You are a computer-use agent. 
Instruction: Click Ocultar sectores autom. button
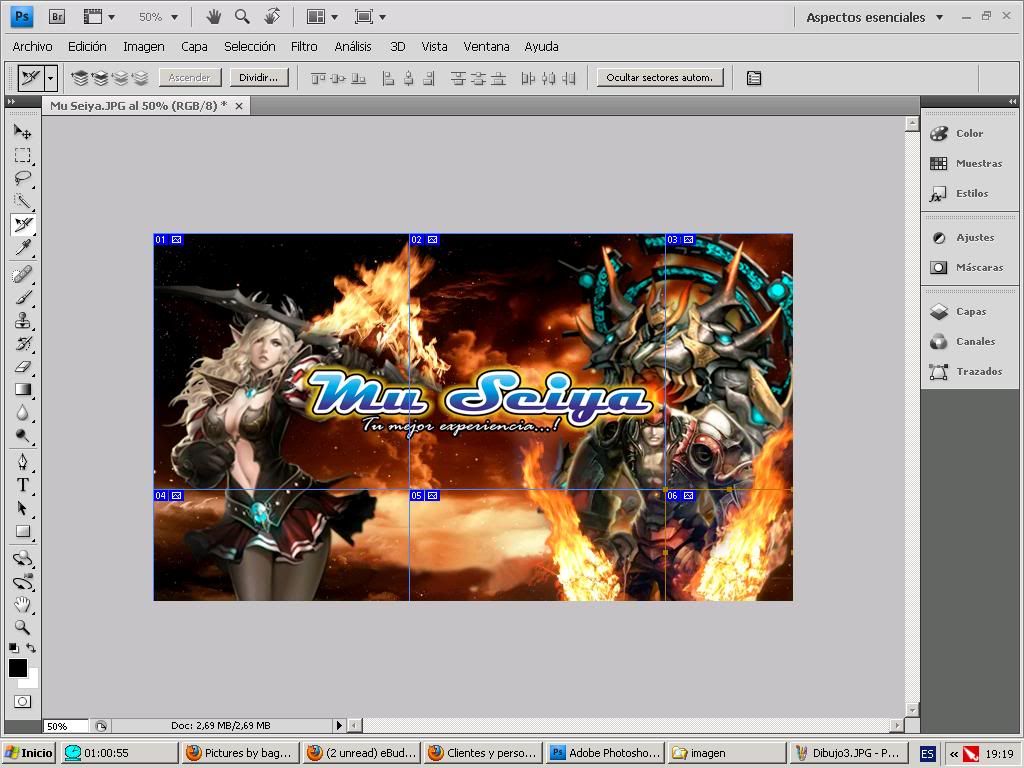click(660, 78)
